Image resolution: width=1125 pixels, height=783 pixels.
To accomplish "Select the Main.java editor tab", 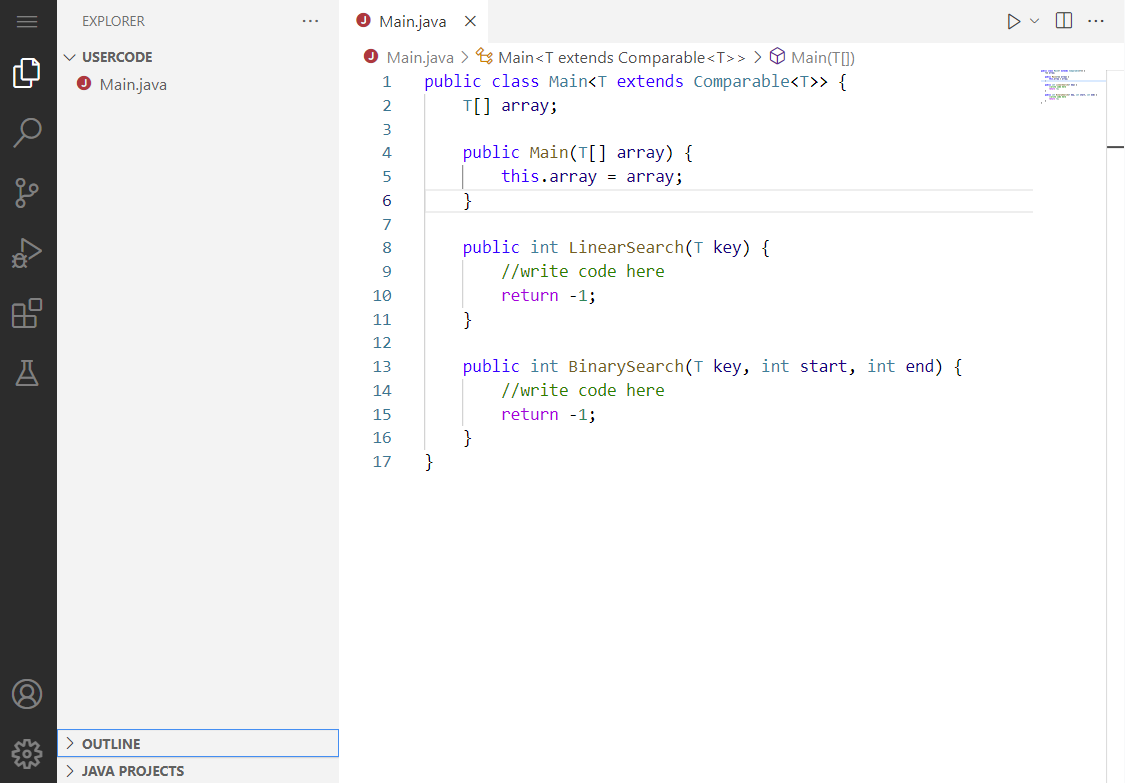I will tap(413, 20).
